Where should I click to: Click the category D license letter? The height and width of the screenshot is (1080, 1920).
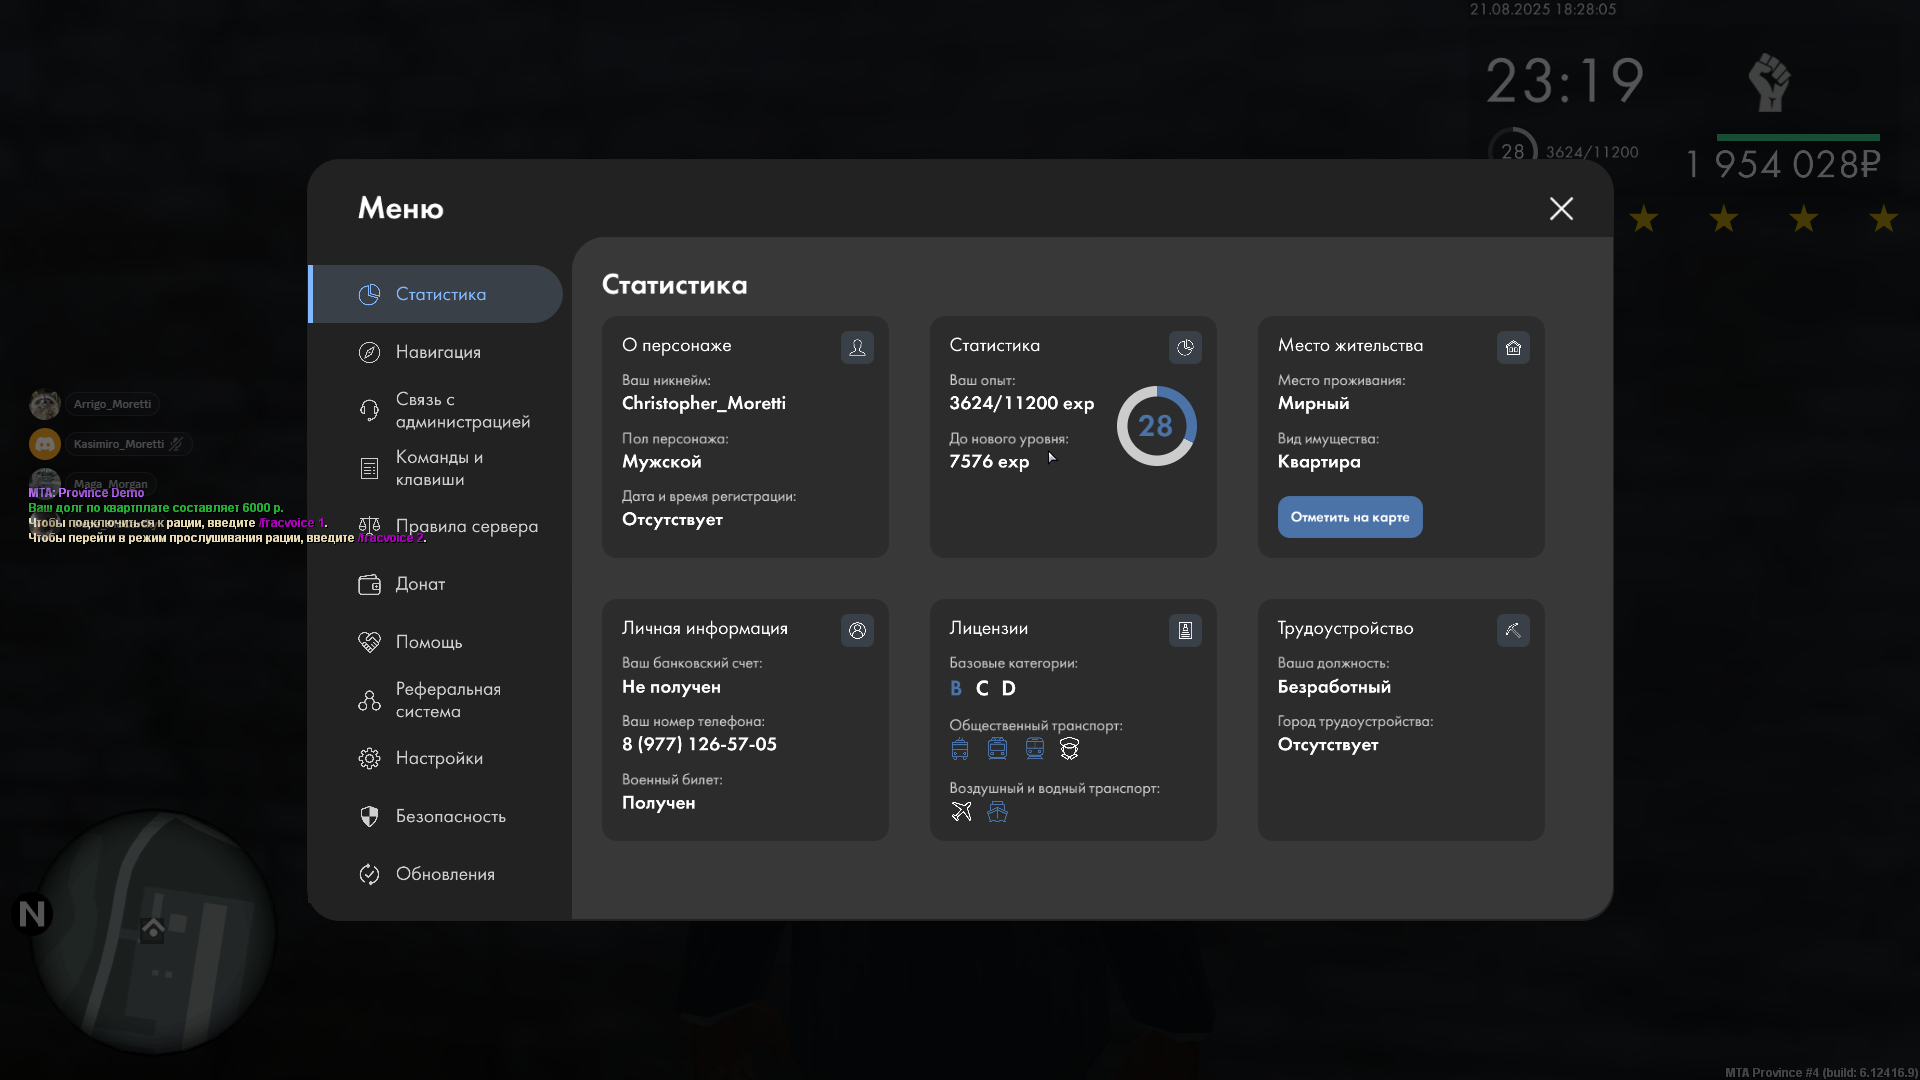[x=1008, y=688]
